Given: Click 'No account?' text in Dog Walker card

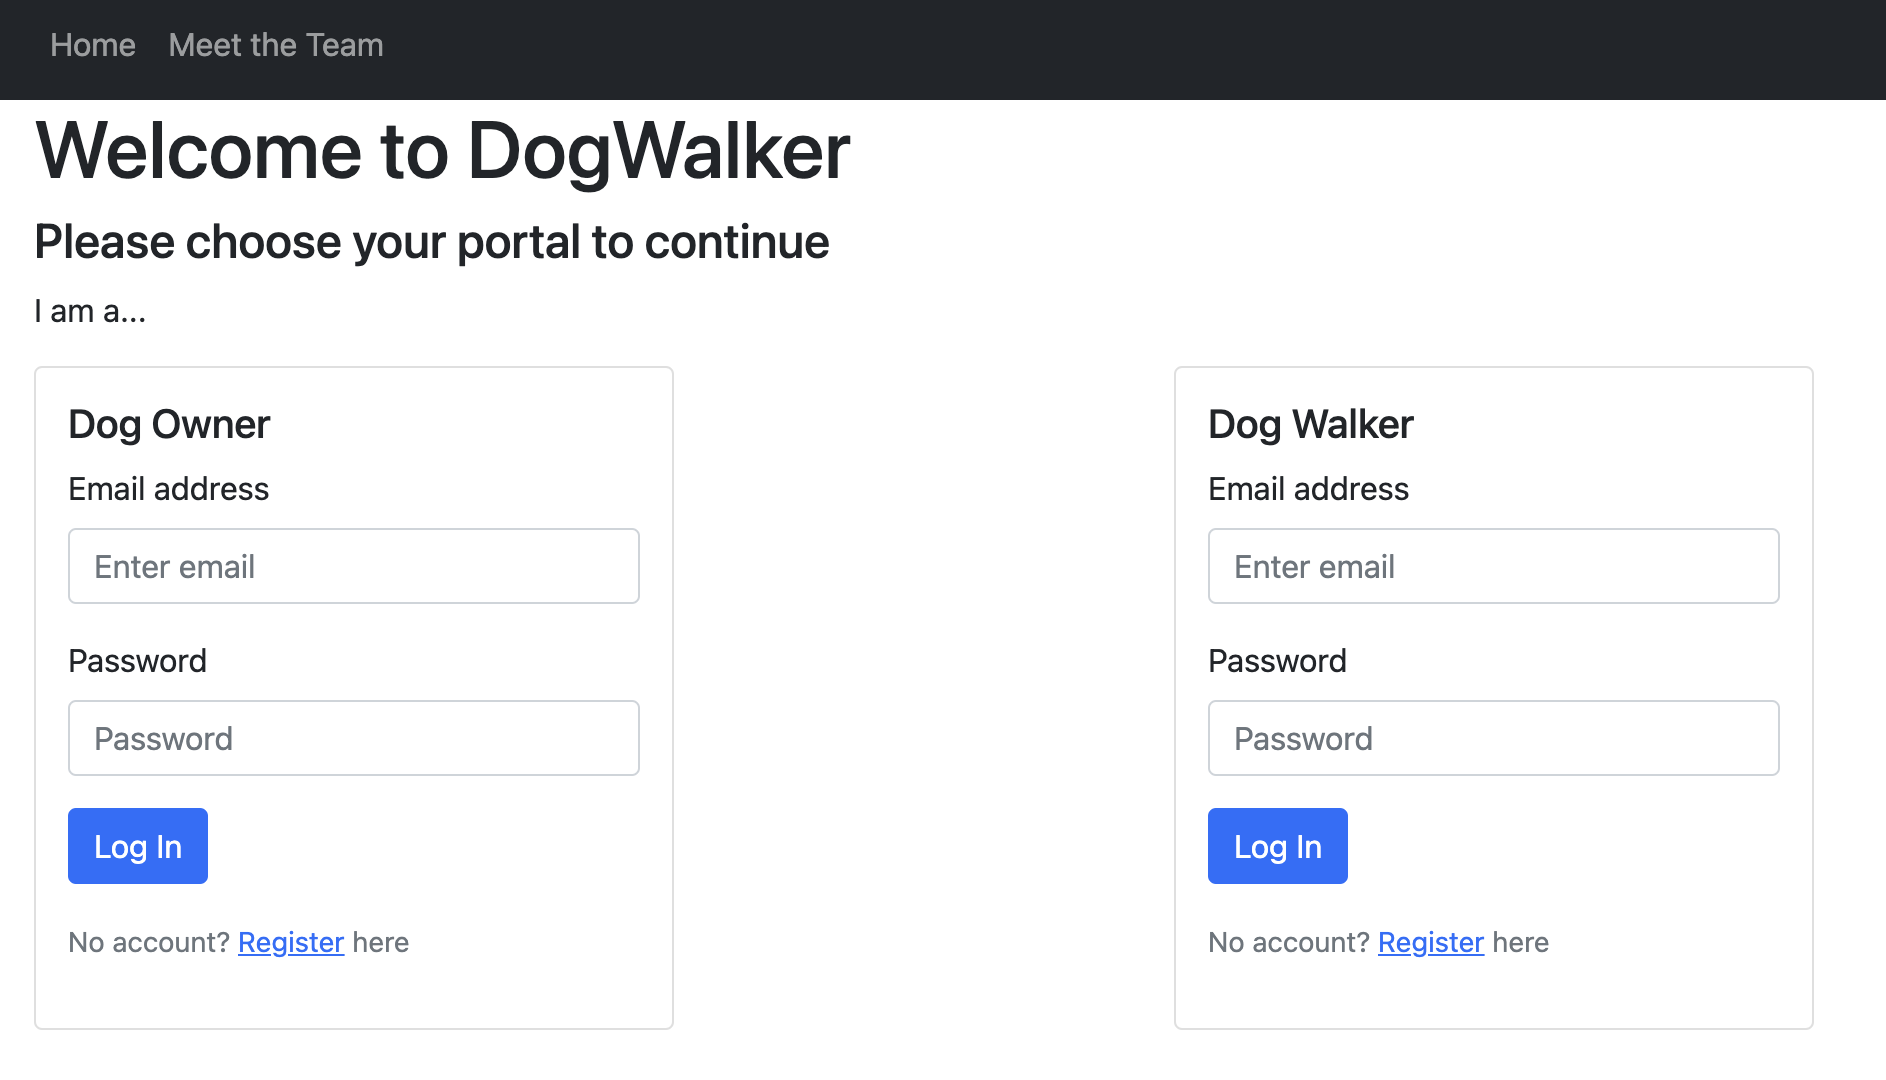Looking at the screenshot, I should tap(1289, 942).
